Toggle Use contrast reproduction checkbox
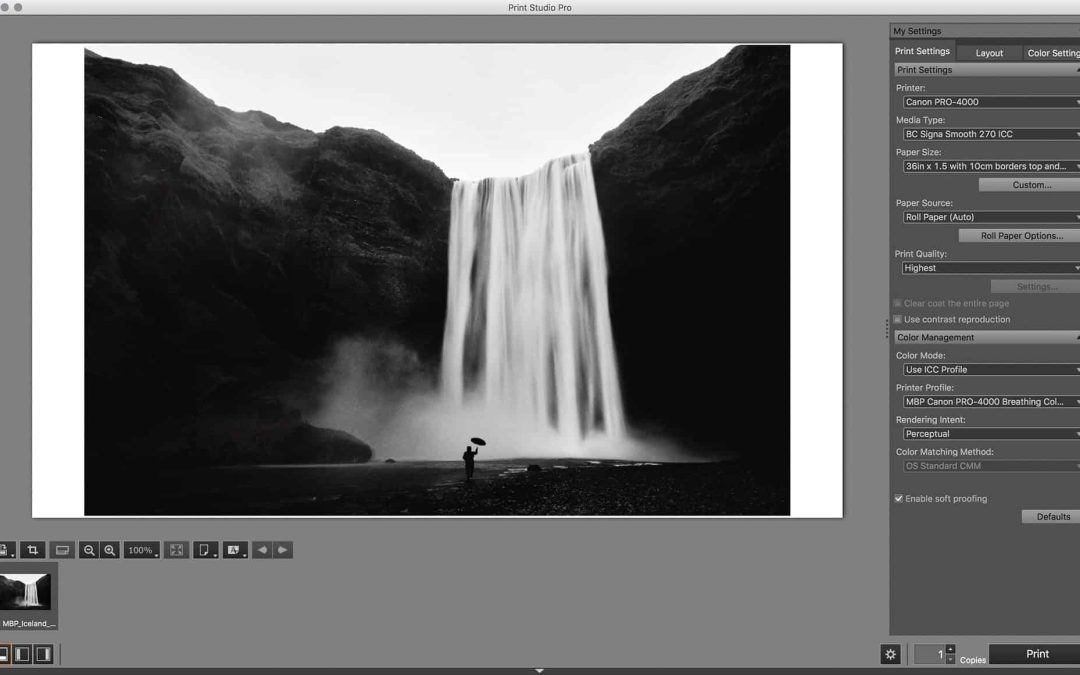The height and width of the screenshot is (675, 1080). pos(899,320)
